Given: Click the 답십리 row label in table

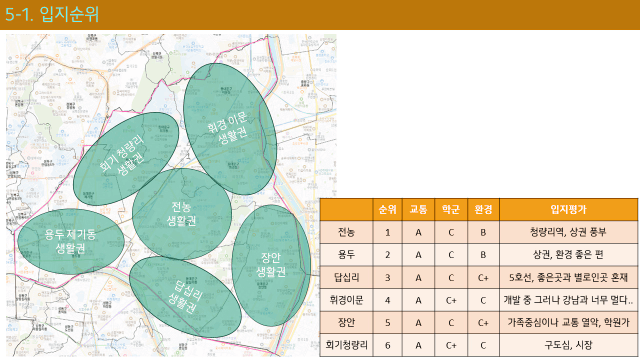Looking at the screenshot, I should tap(346, 278).
